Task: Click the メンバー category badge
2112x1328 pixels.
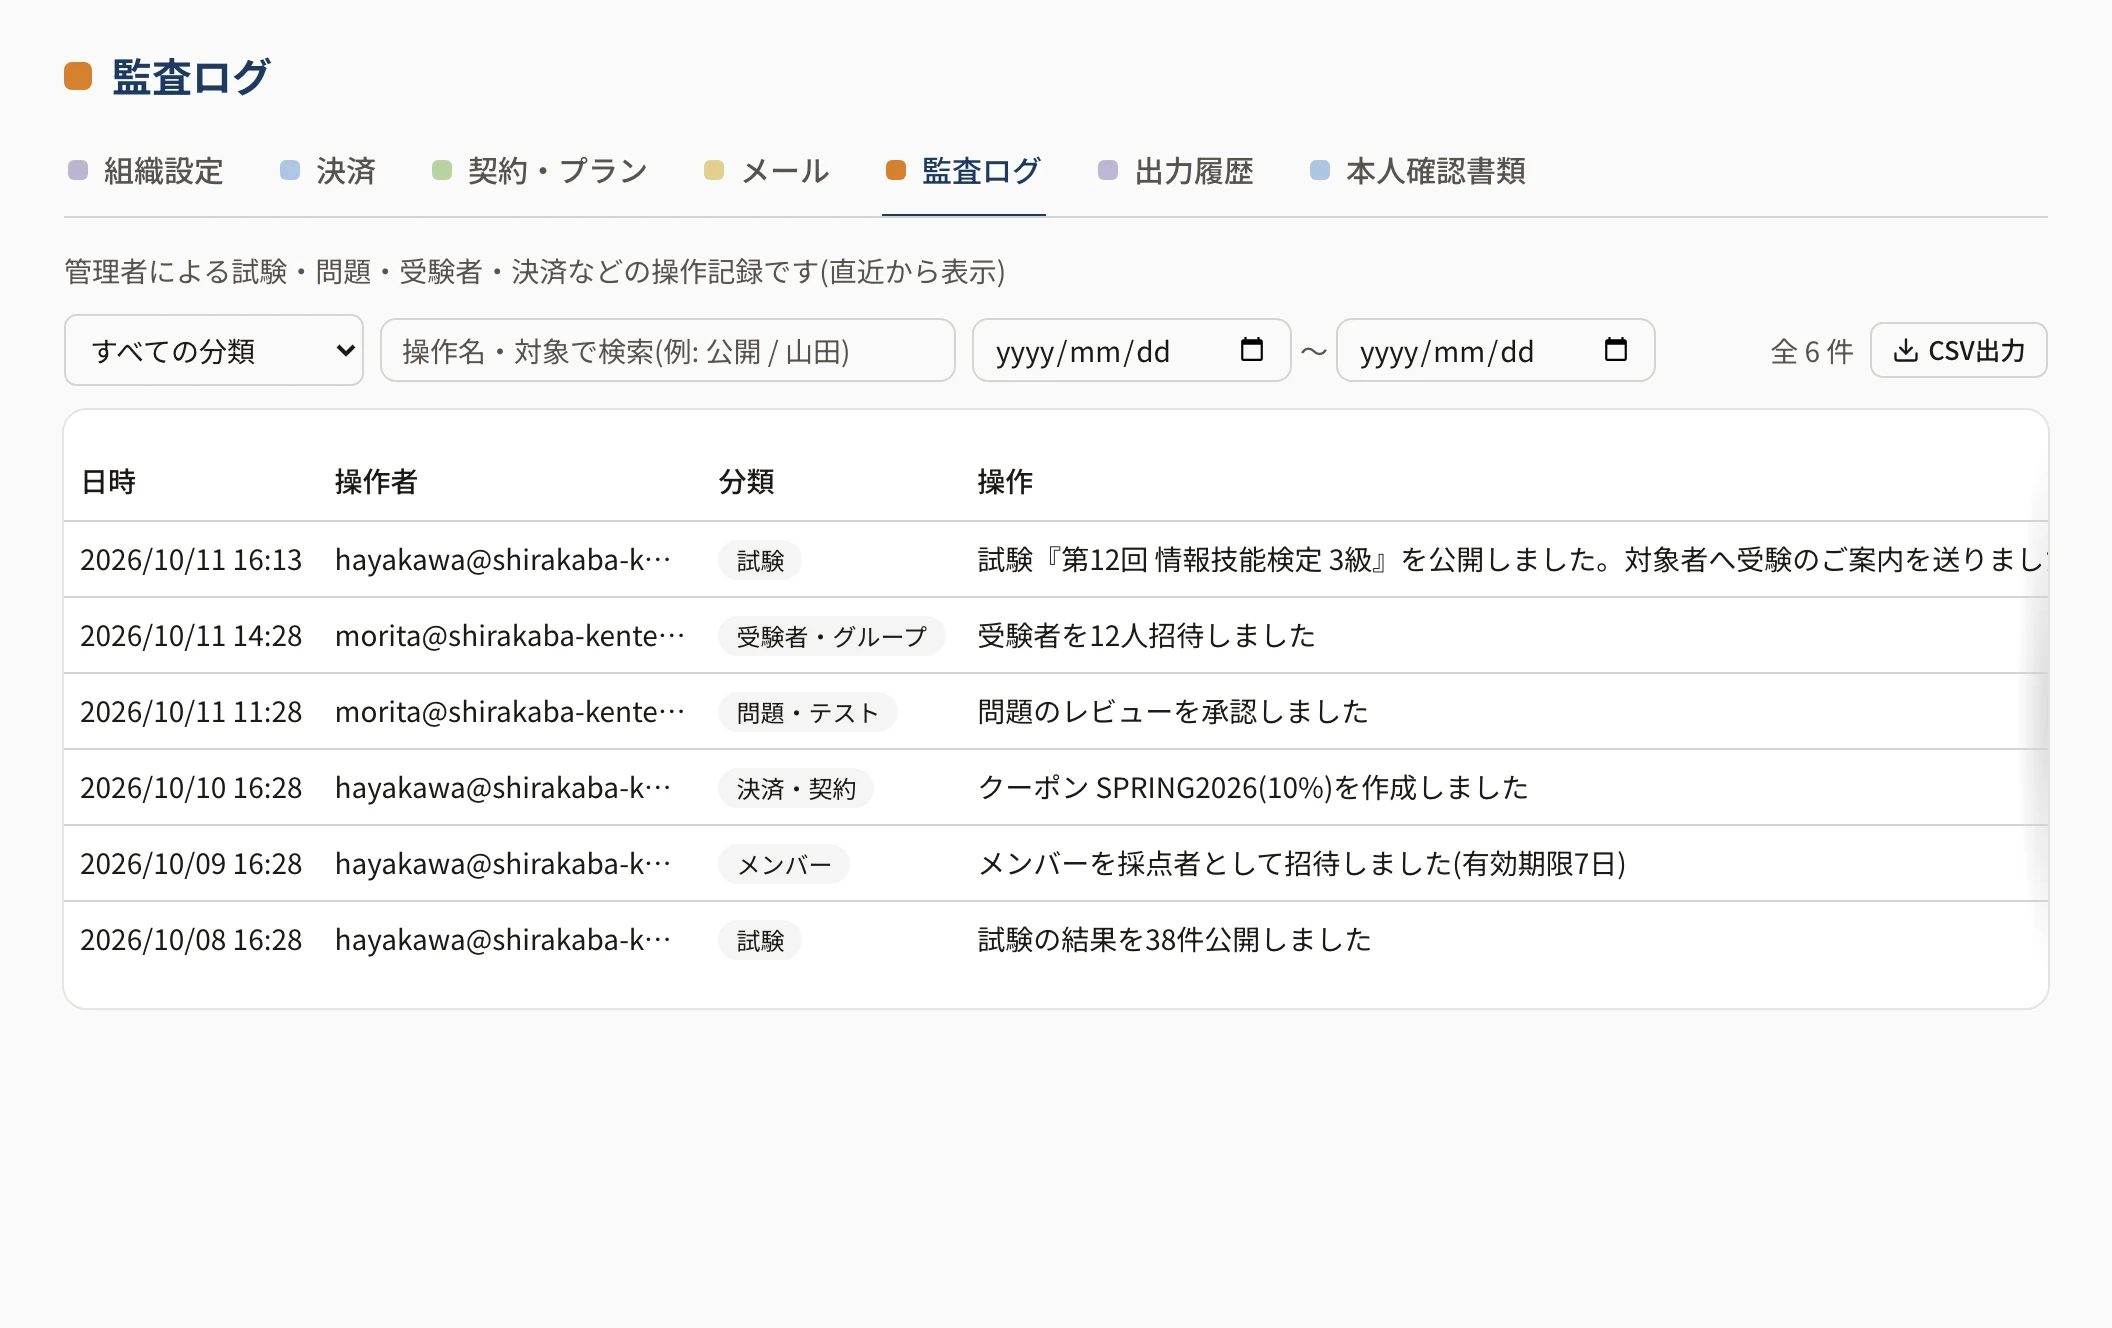Action: click(784, 864)
